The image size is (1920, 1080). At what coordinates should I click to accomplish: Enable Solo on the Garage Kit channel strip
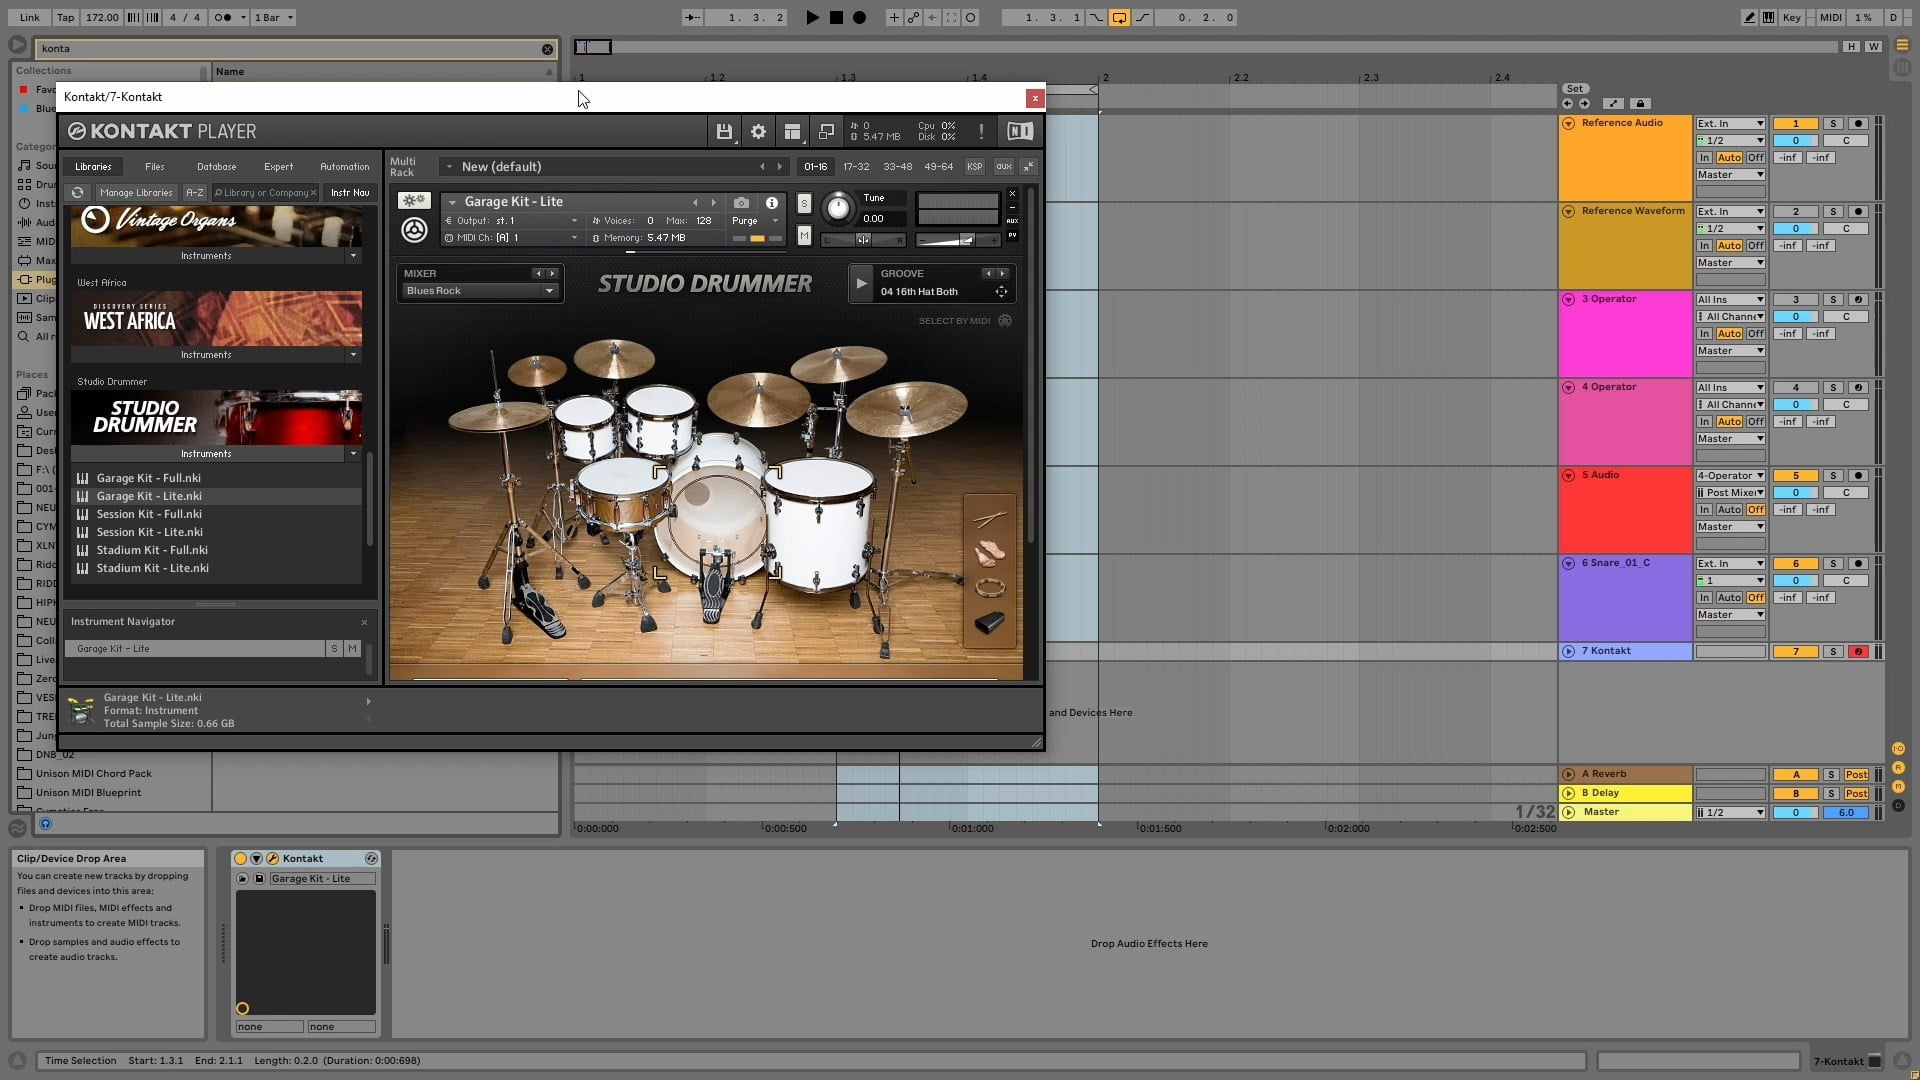pyautogui.click(x=806, y=203)
